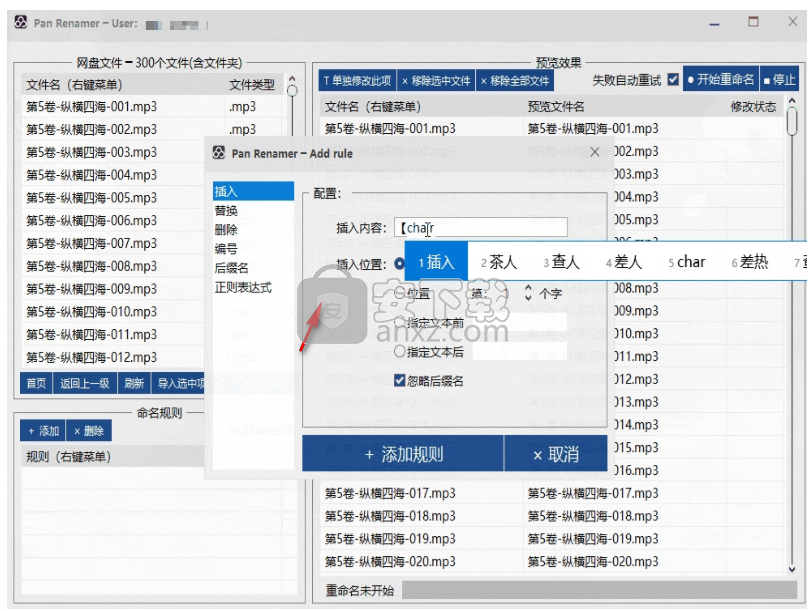The width and height of the screenshot is (811, 611).
Task: Choose IME candidate 1 插入
Action: (x=437, y=262)
